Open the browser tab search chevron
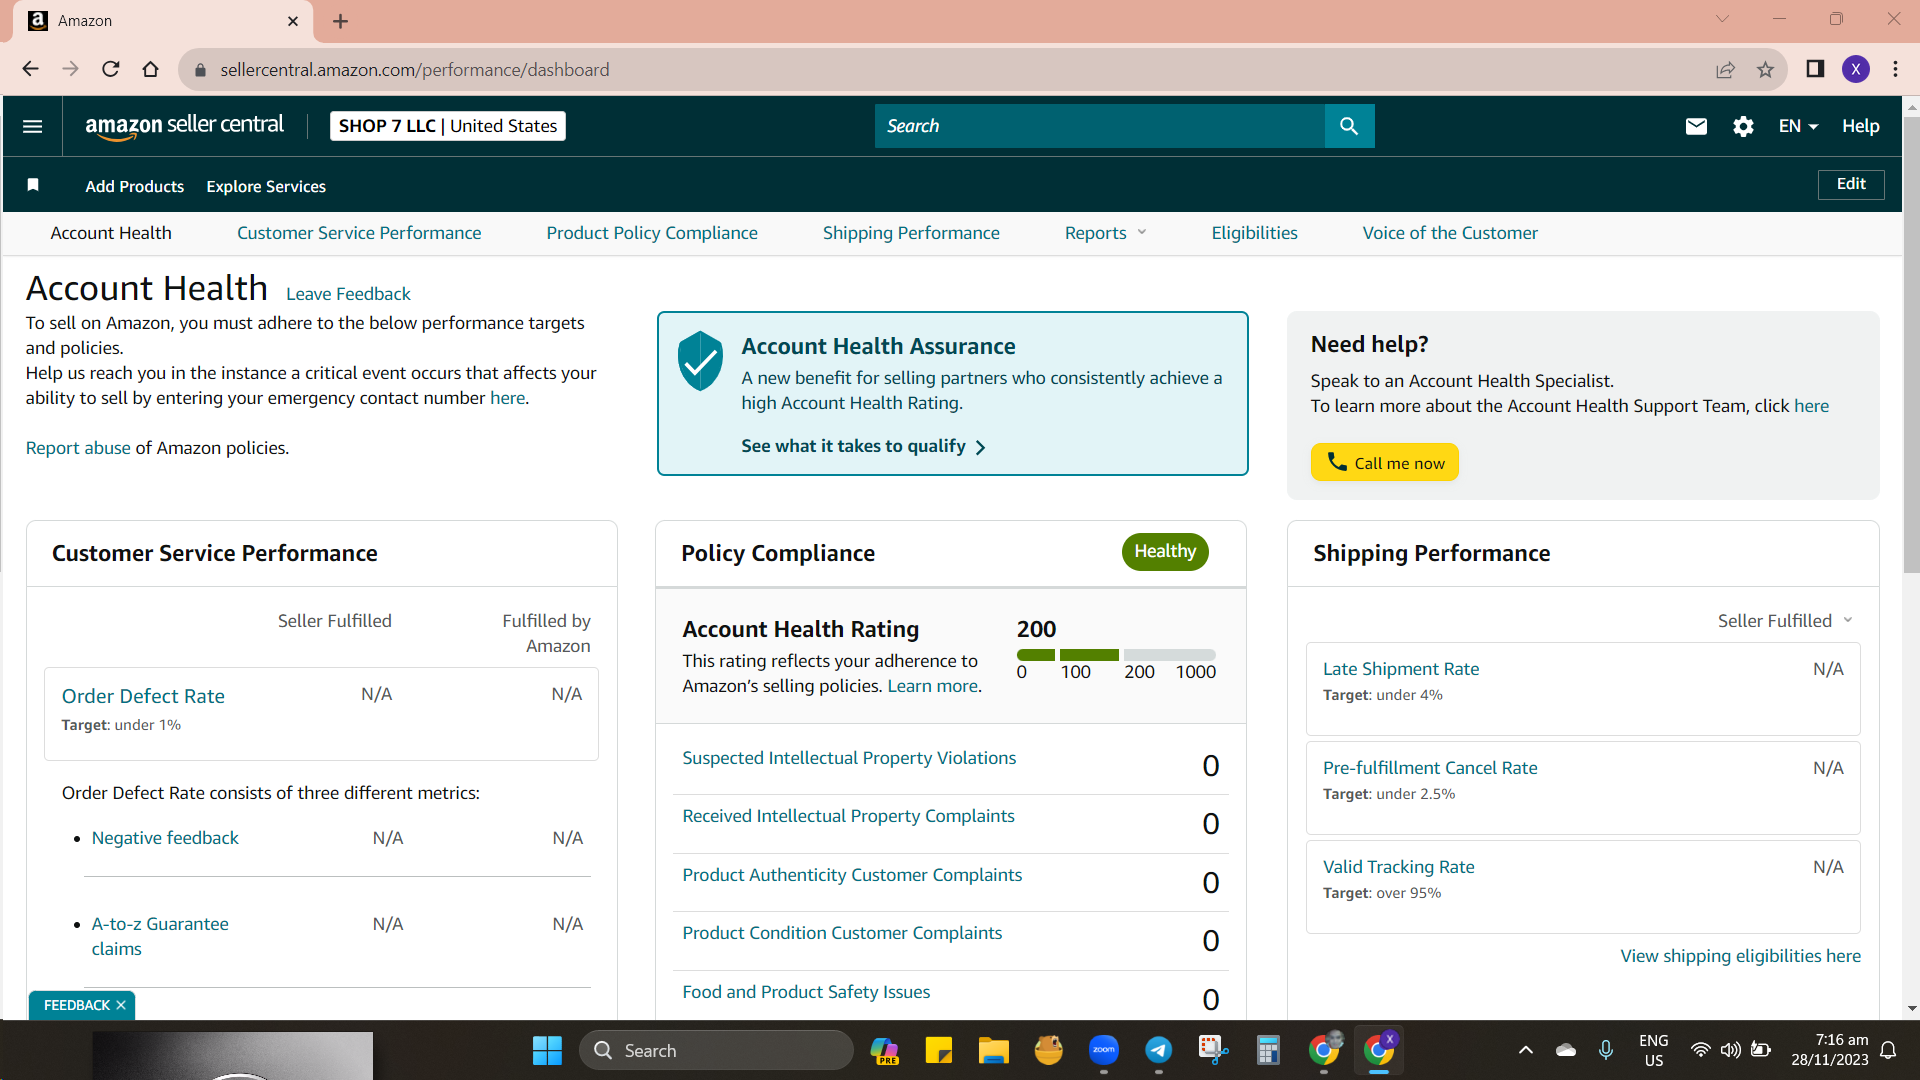The height and width of the screenshot is (1080, 1920). pyautogui.click(x=1722, y=19)
